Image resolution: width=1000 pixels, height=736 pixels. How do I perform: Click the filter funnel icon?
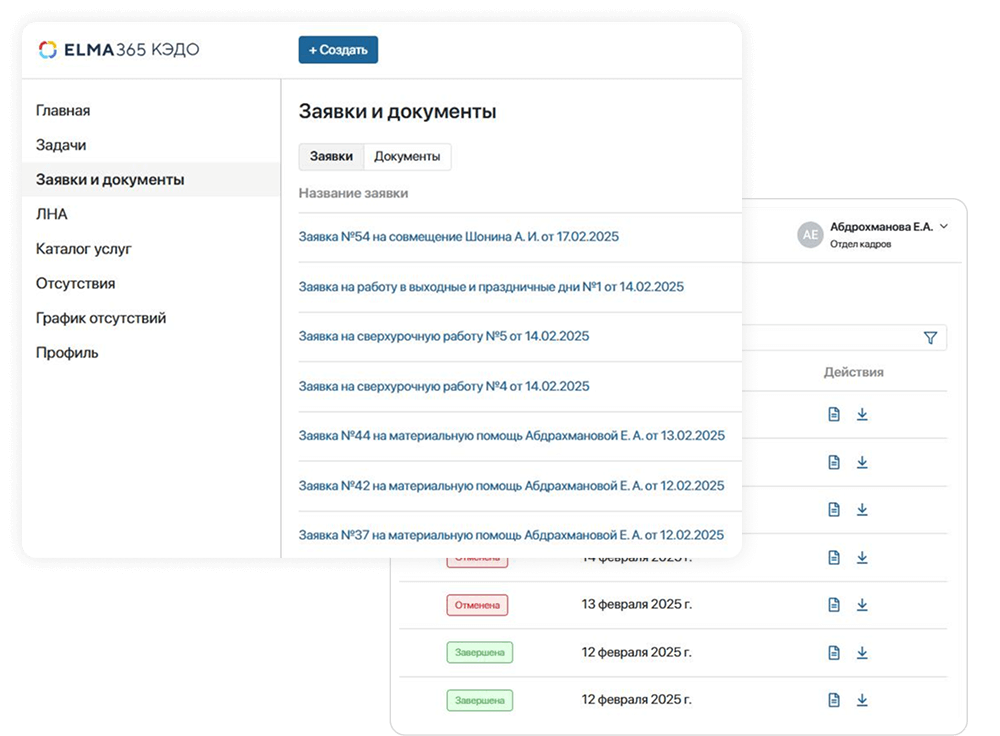coord(930,338)
